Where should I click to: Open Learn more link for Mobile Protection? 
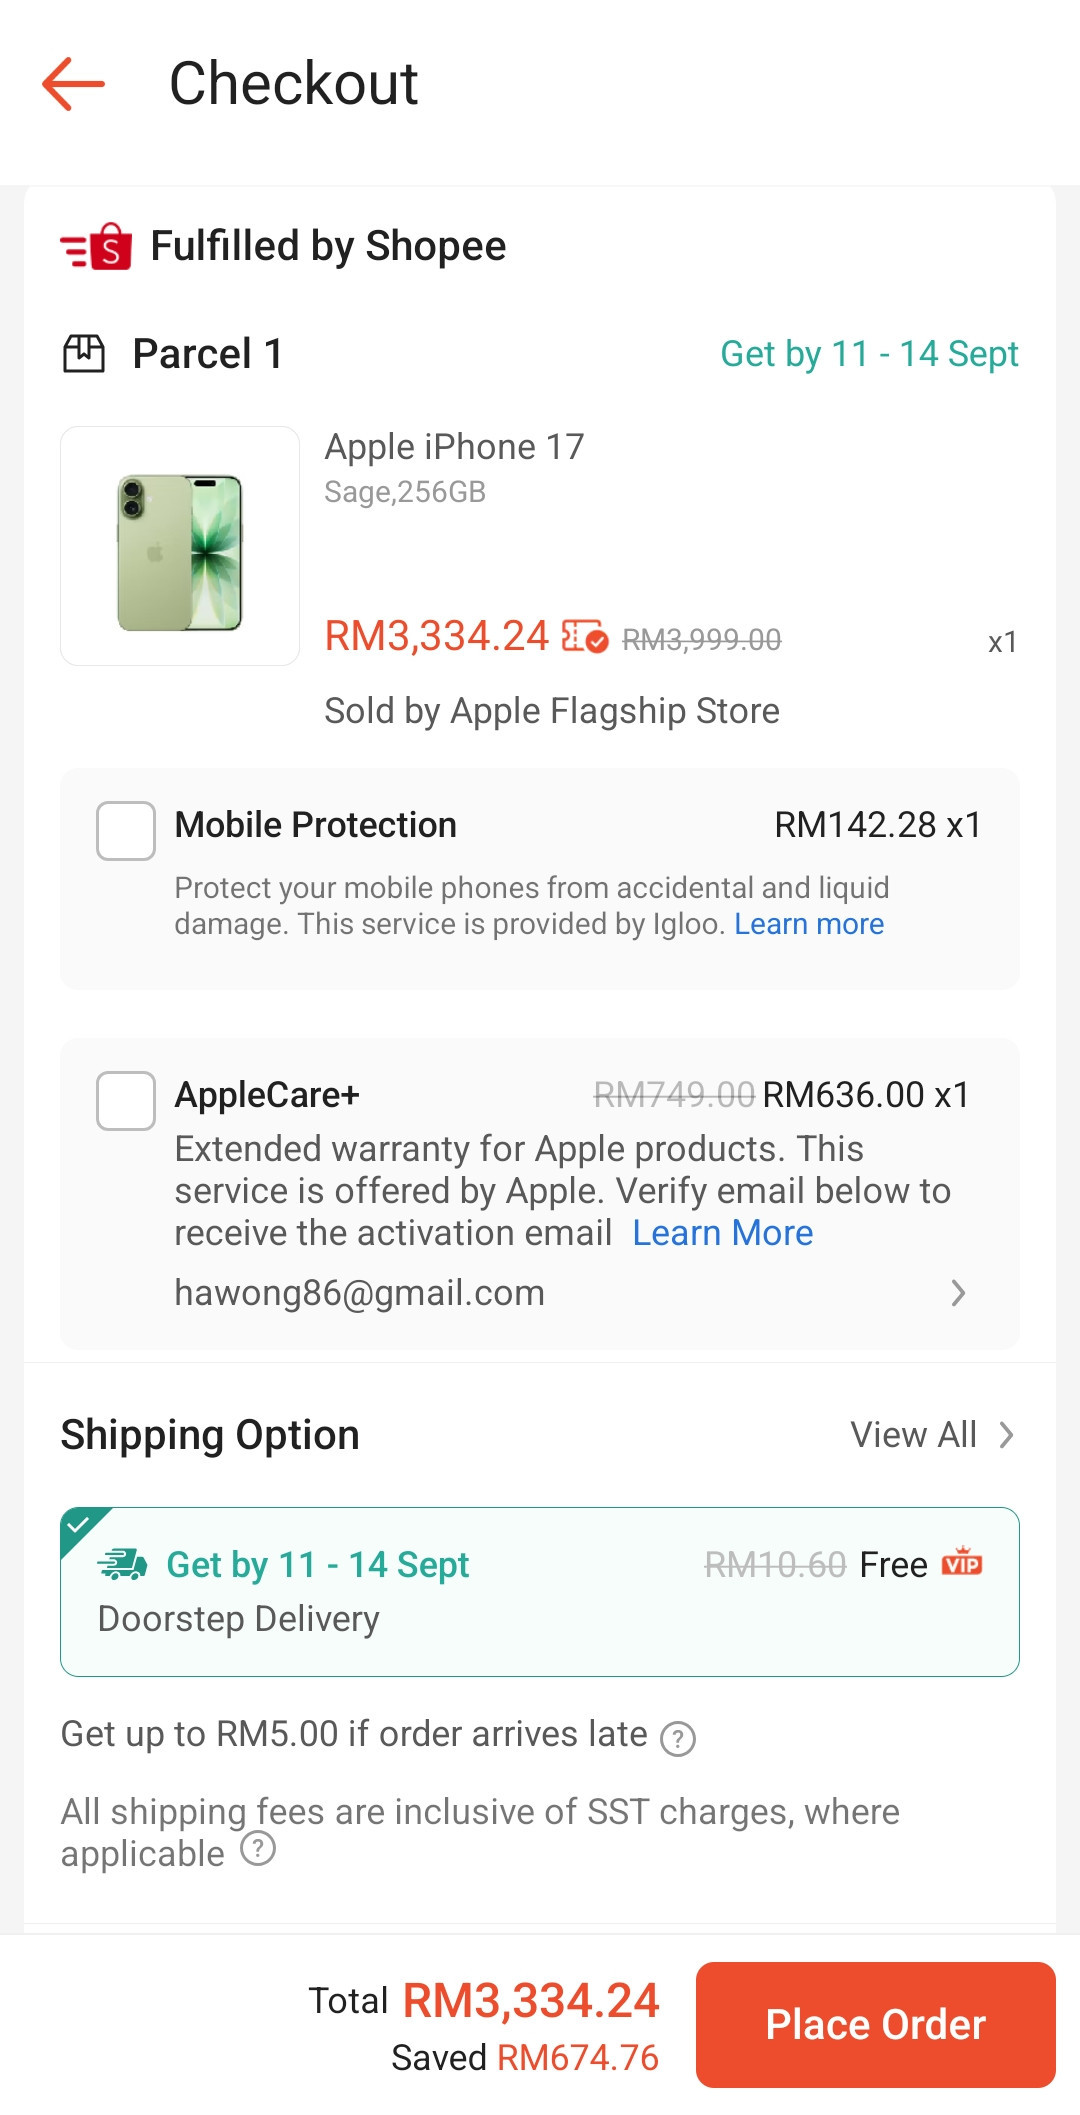tap(809, 924)
